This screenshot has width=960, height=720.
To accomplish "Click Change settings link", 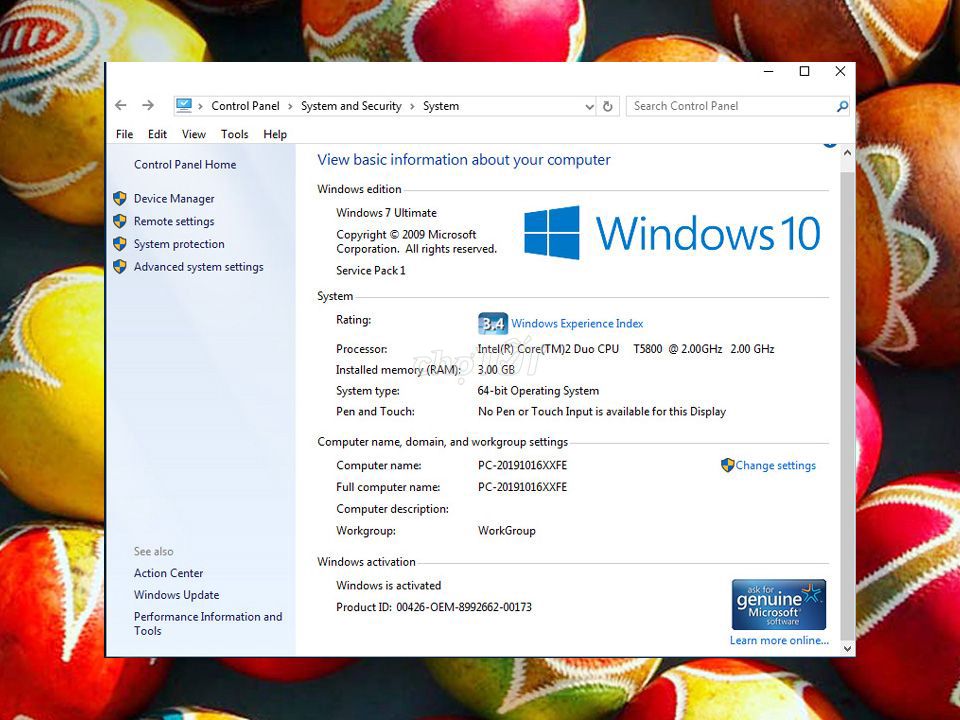I will 776,465.
